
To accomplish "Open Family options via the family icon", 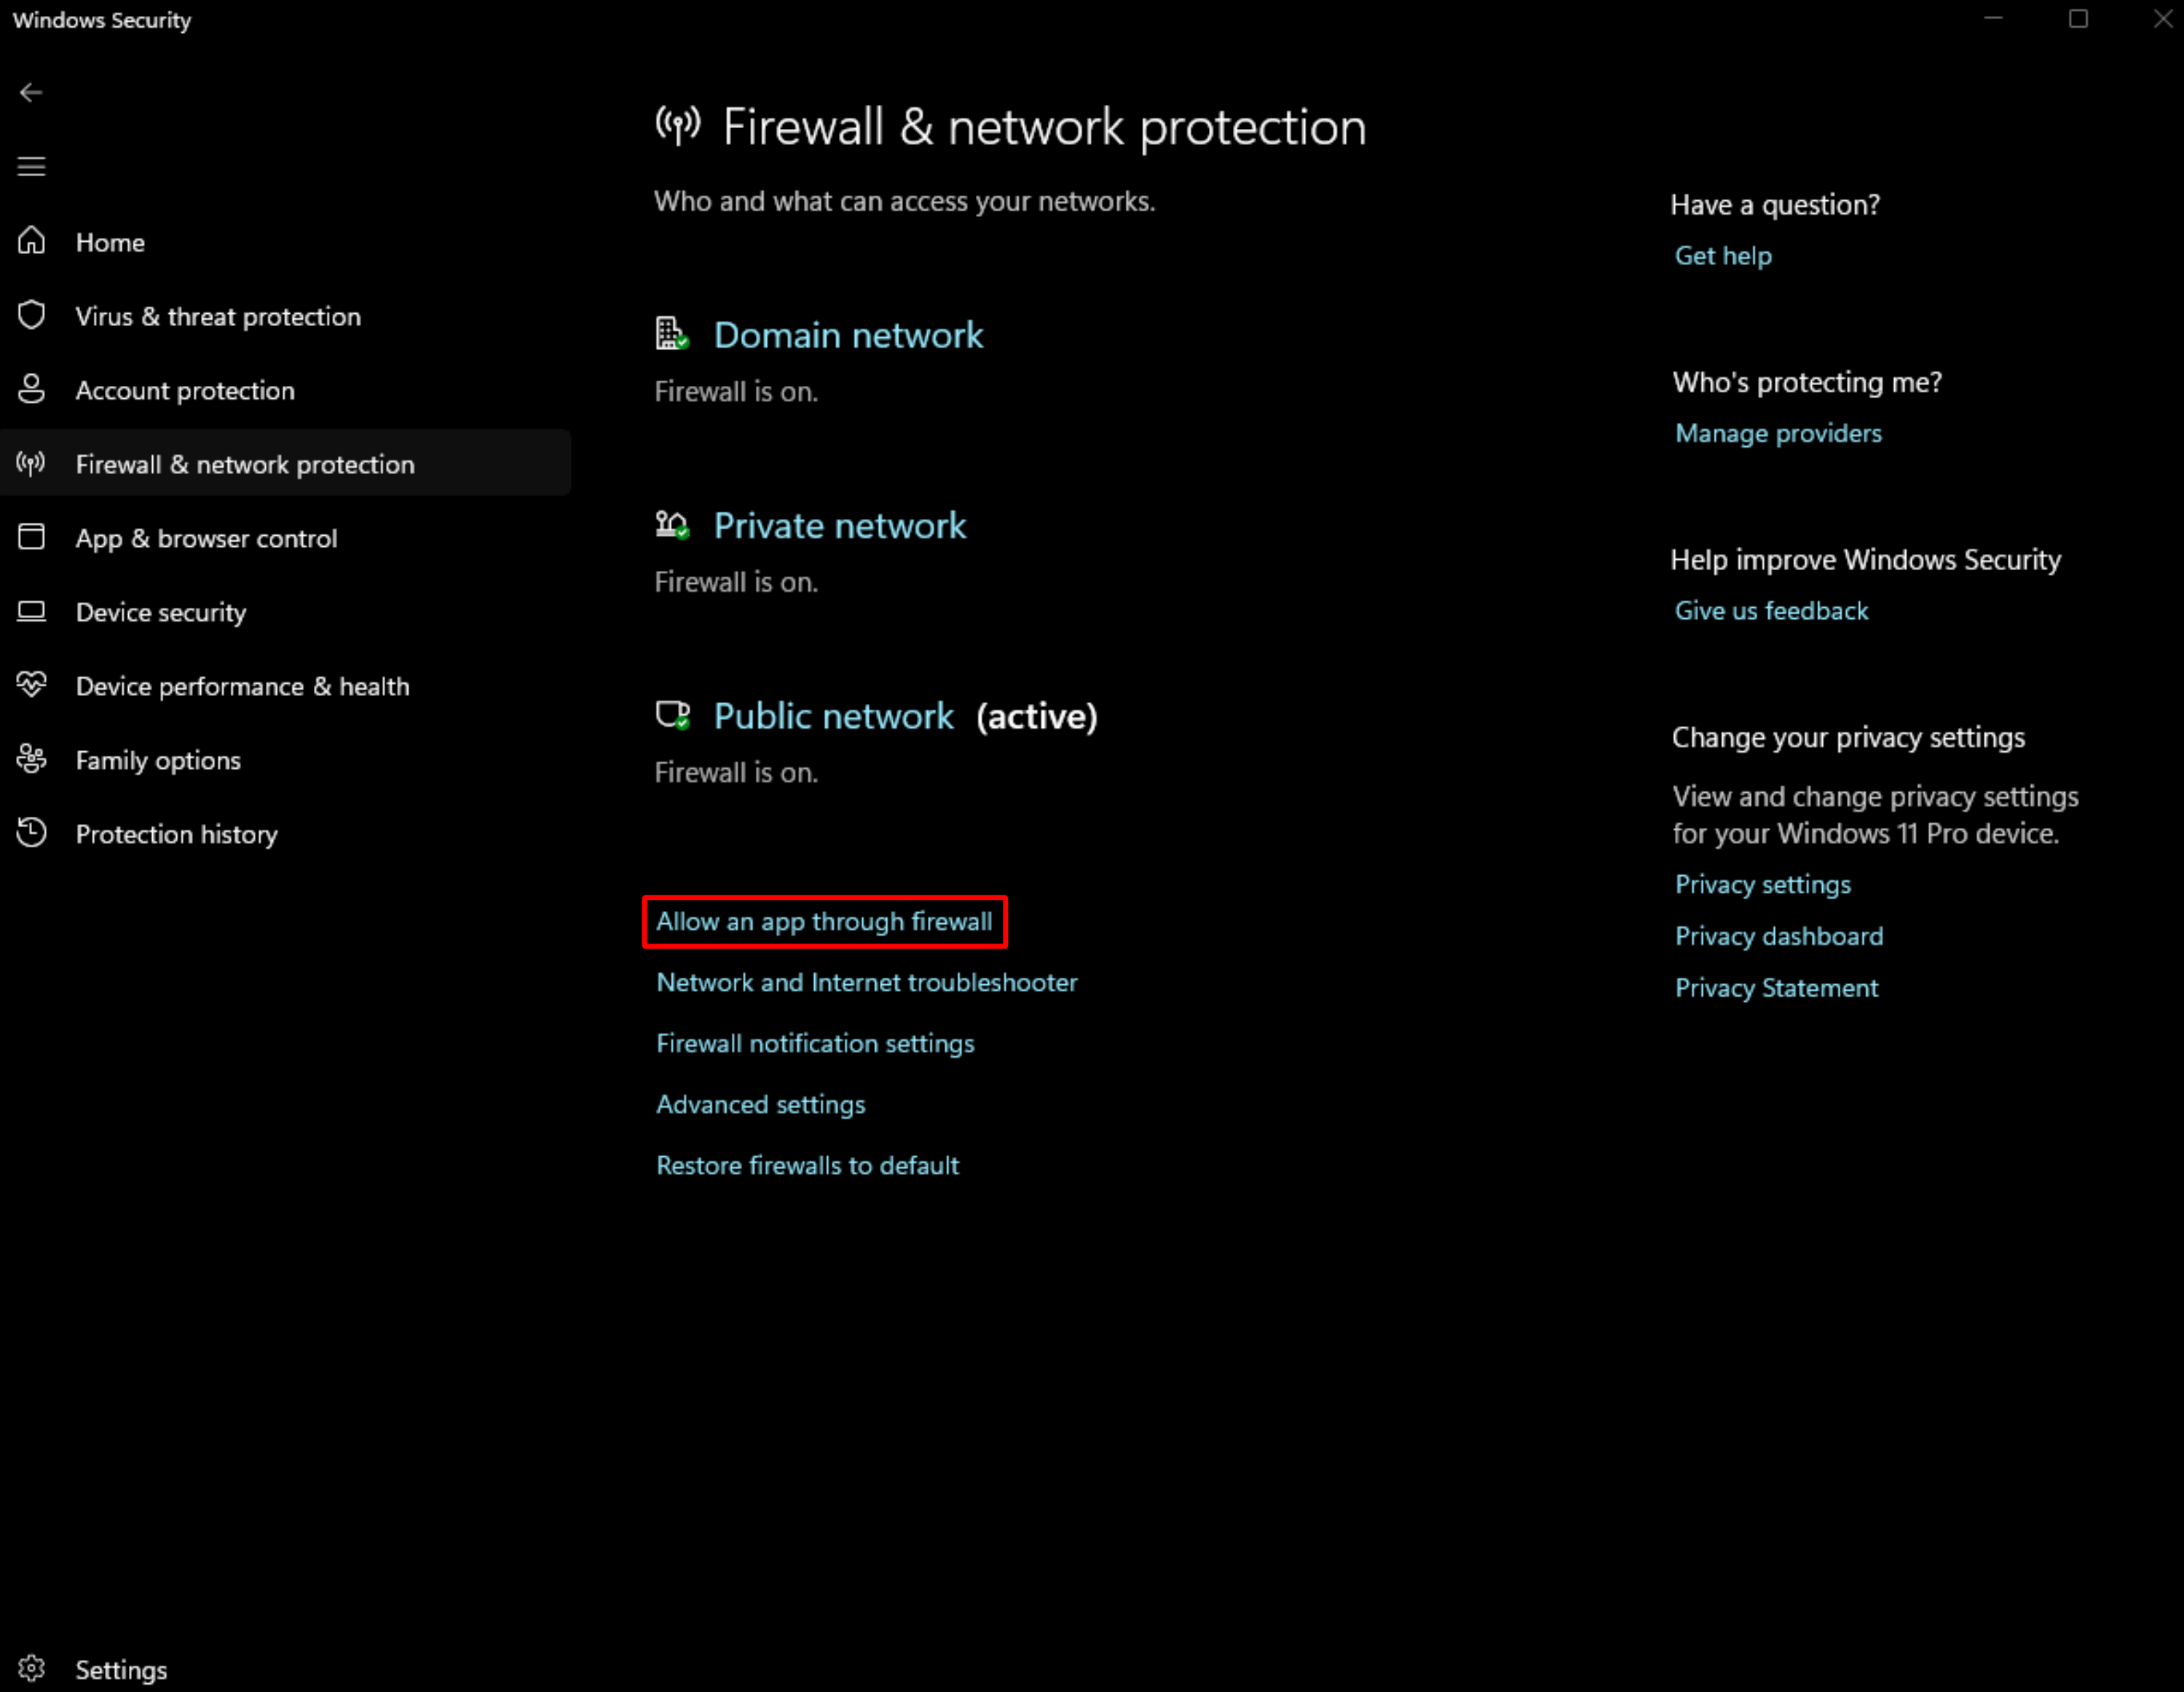I will (31, 760).
